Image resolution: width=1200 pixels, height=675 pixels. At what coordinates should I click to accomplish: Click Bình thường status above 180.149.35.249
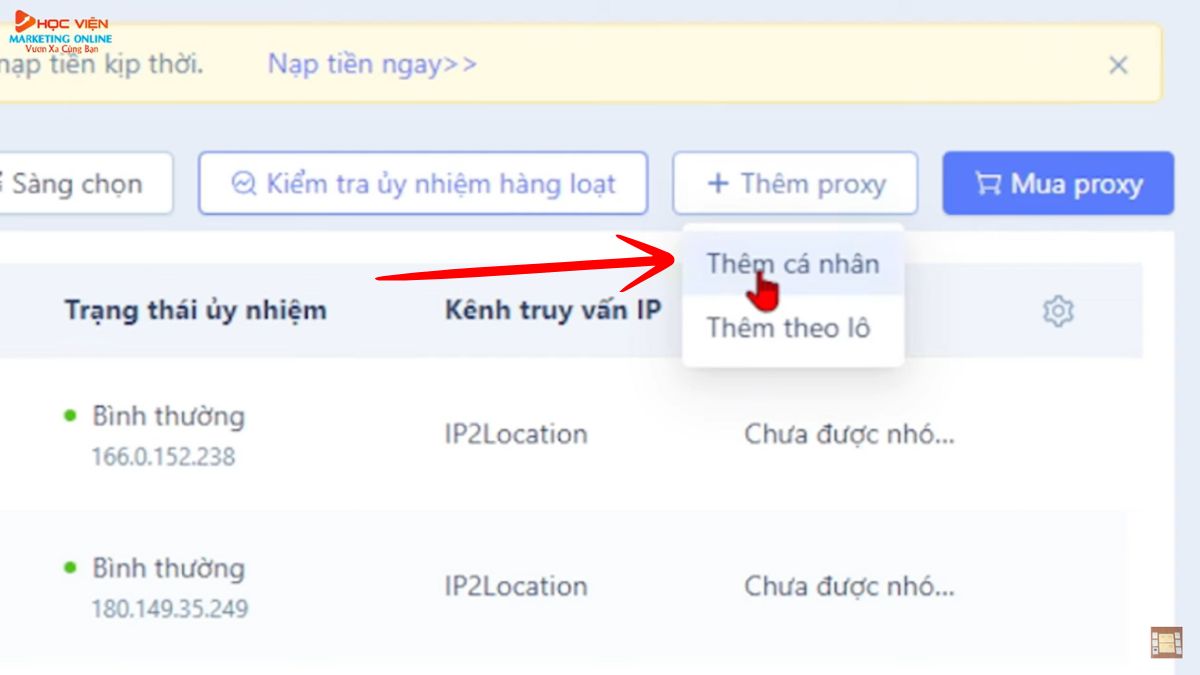[x=168, y=568]
